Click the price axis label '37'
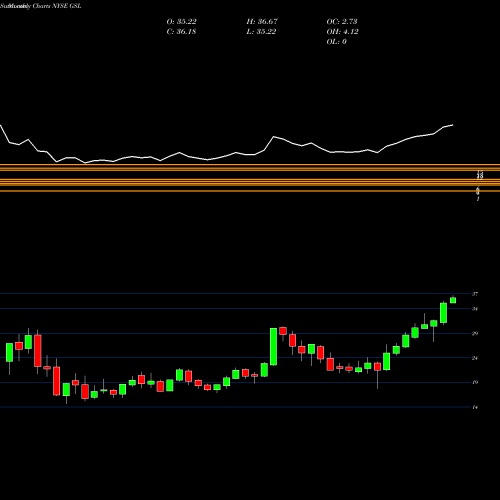 tap(475, 294)
